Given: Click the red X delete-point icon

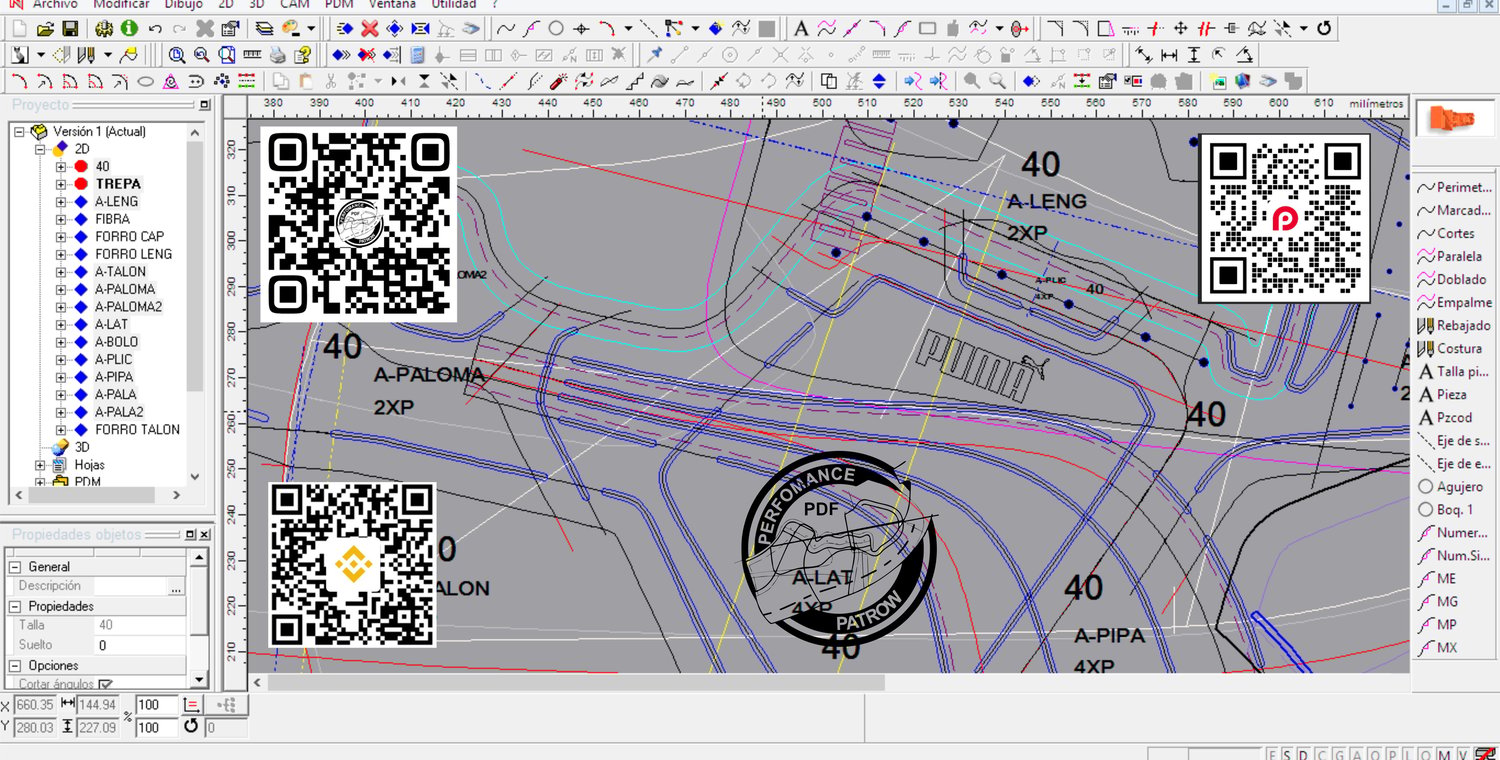Looking at the screenshot, I should (370, 28).
